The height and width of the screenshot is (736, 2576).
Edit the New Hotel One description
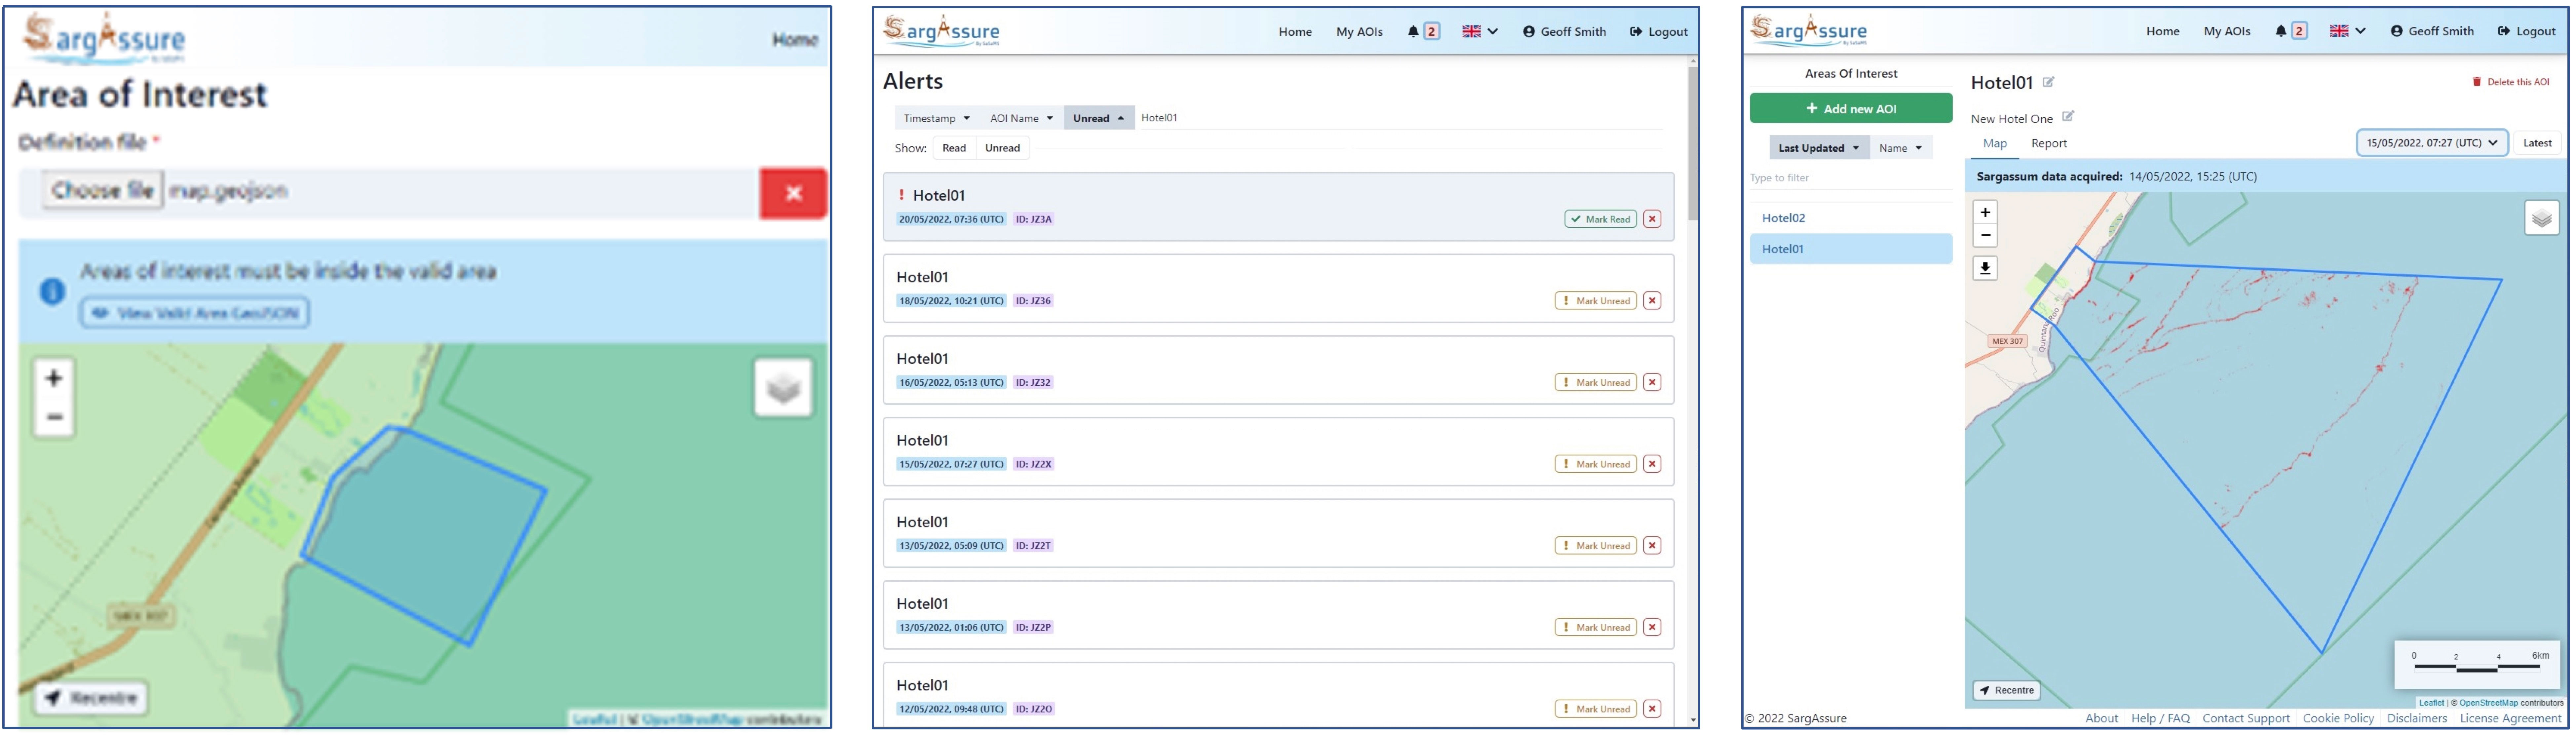click(x=2068, y=117)
